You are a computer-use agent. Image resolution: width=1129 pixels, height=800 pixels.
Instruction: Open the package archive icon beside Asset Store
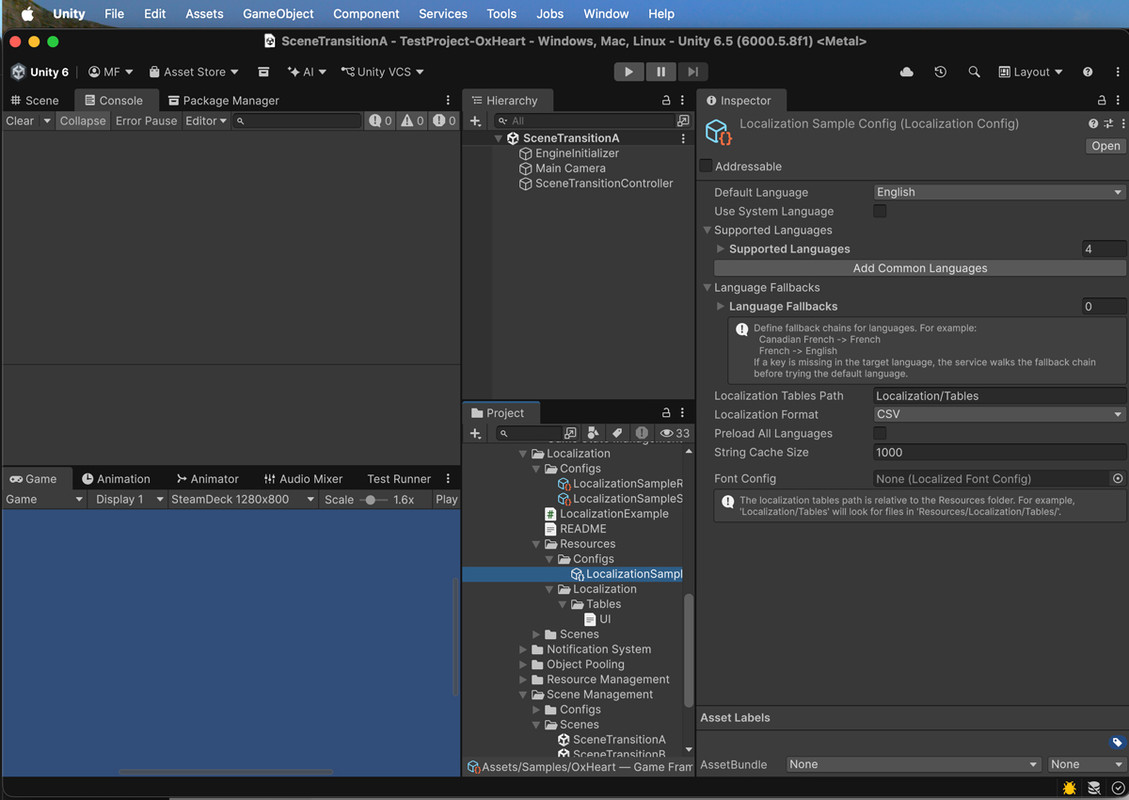click(x=264, y=72)
